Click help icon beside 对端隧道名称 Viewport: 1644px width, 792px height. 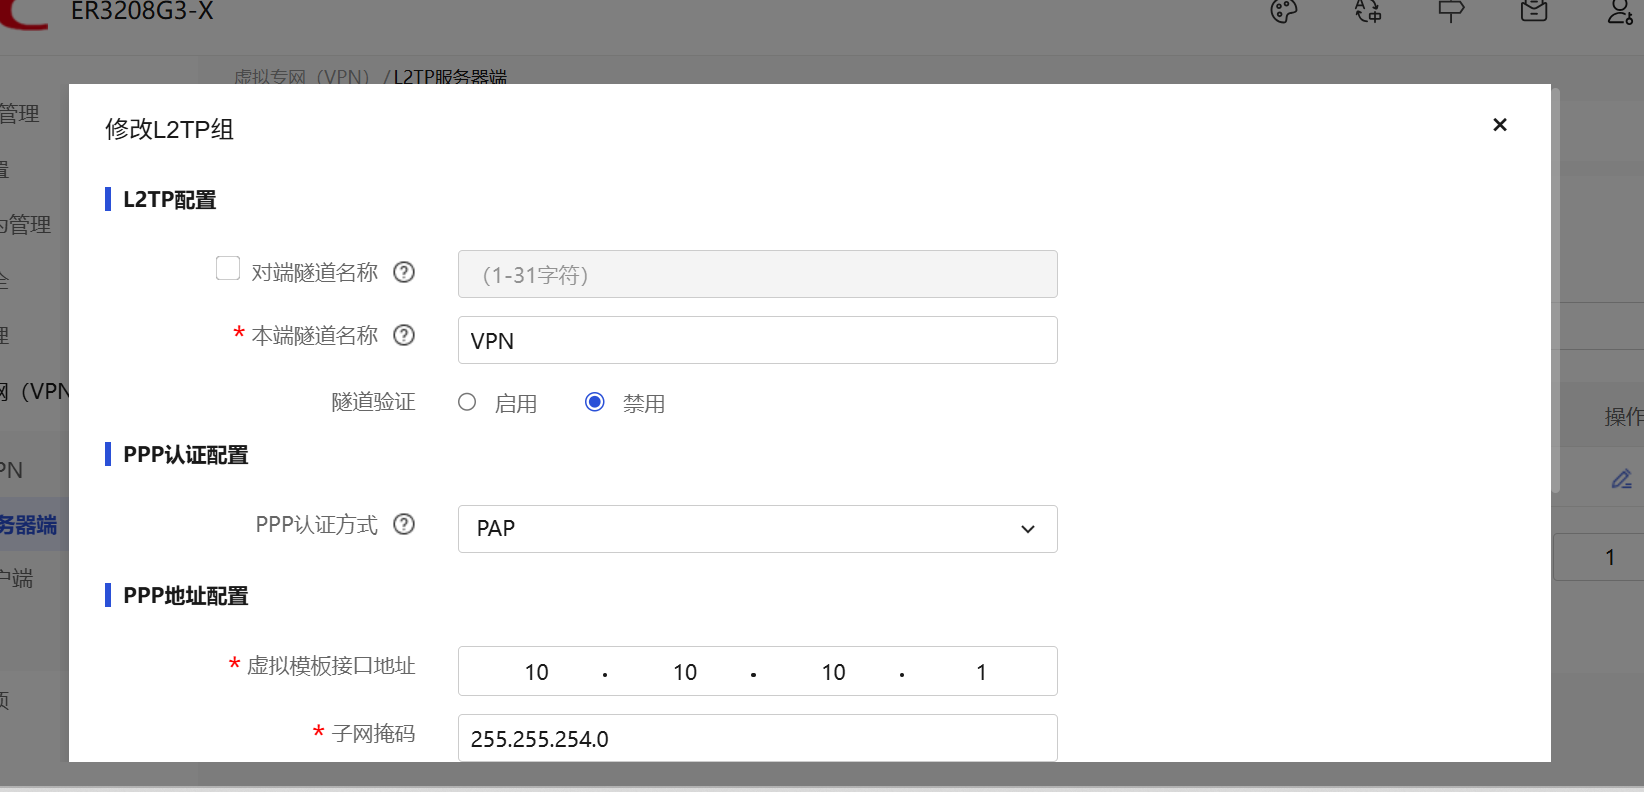click(404, 272)
